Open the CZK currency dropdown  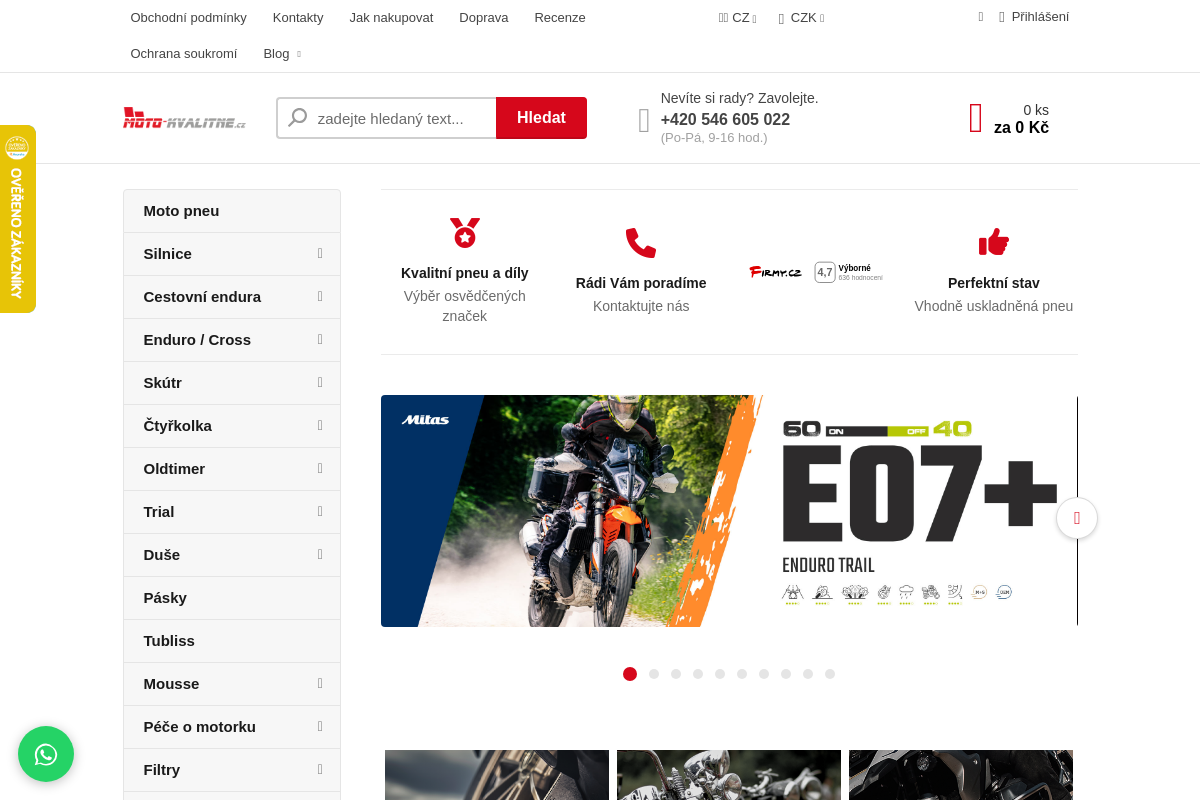tap(802, 18)
